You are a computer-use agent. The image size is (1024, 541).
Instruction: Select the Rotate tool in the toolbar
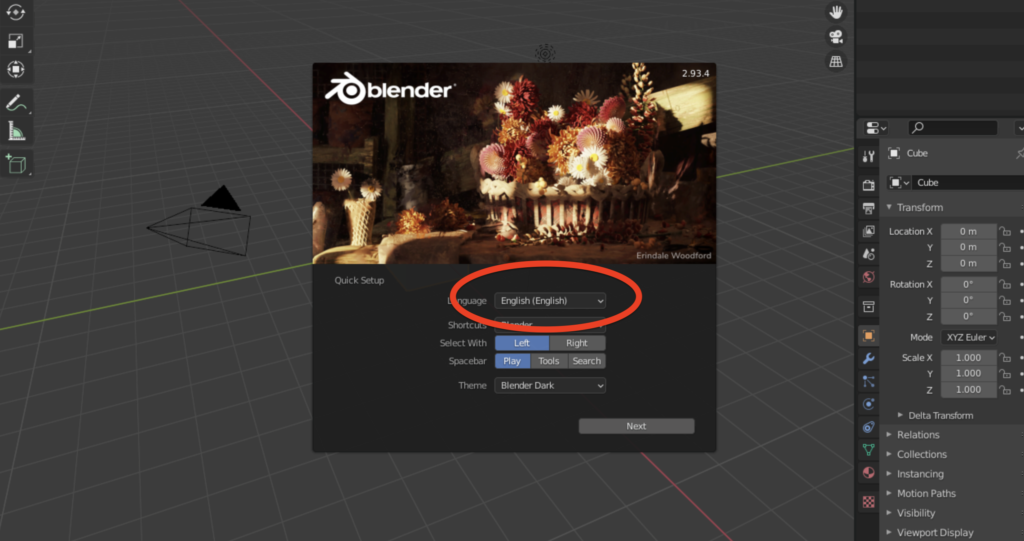point(16,12)
